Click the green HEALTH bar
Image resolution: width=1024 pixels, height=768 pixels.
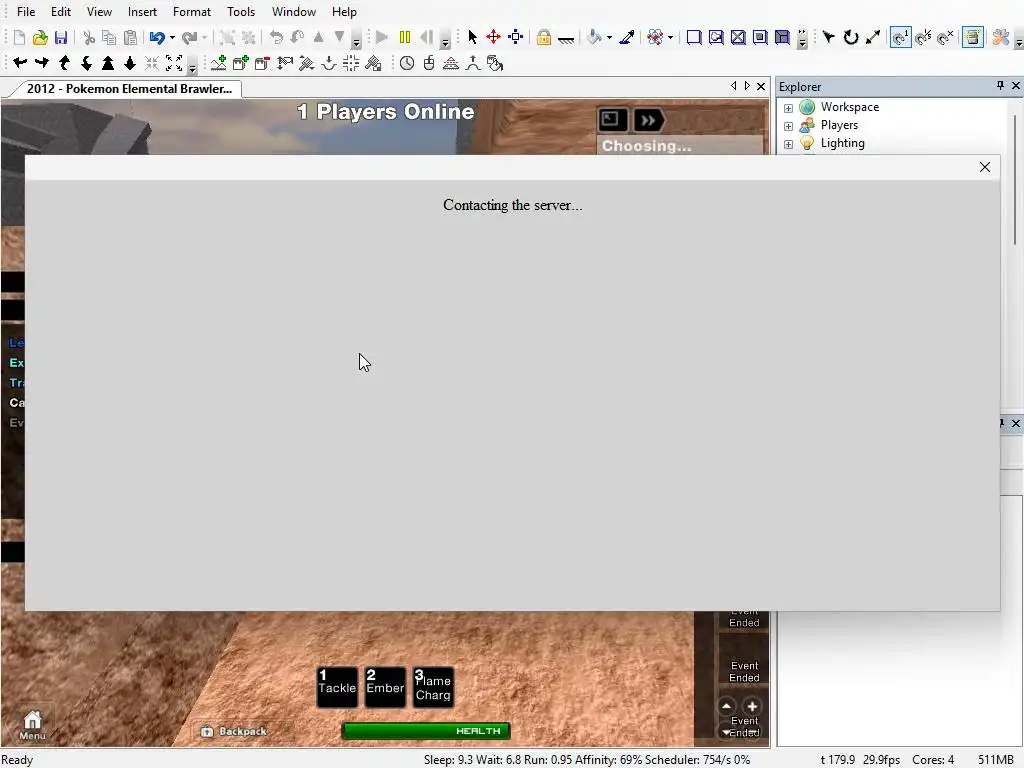tap(426, 731)
